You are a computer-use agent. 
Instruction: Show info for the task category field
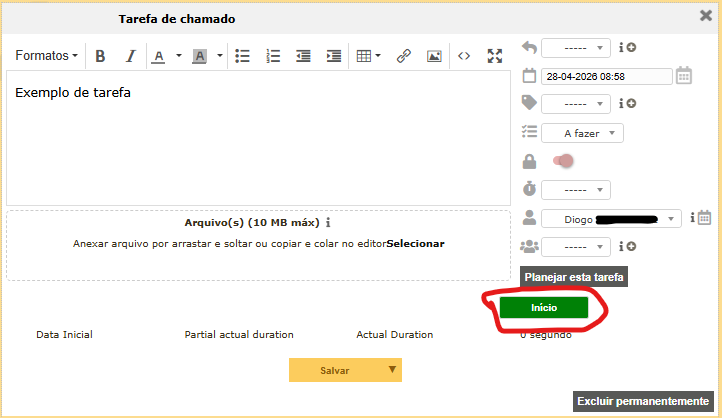621,104
